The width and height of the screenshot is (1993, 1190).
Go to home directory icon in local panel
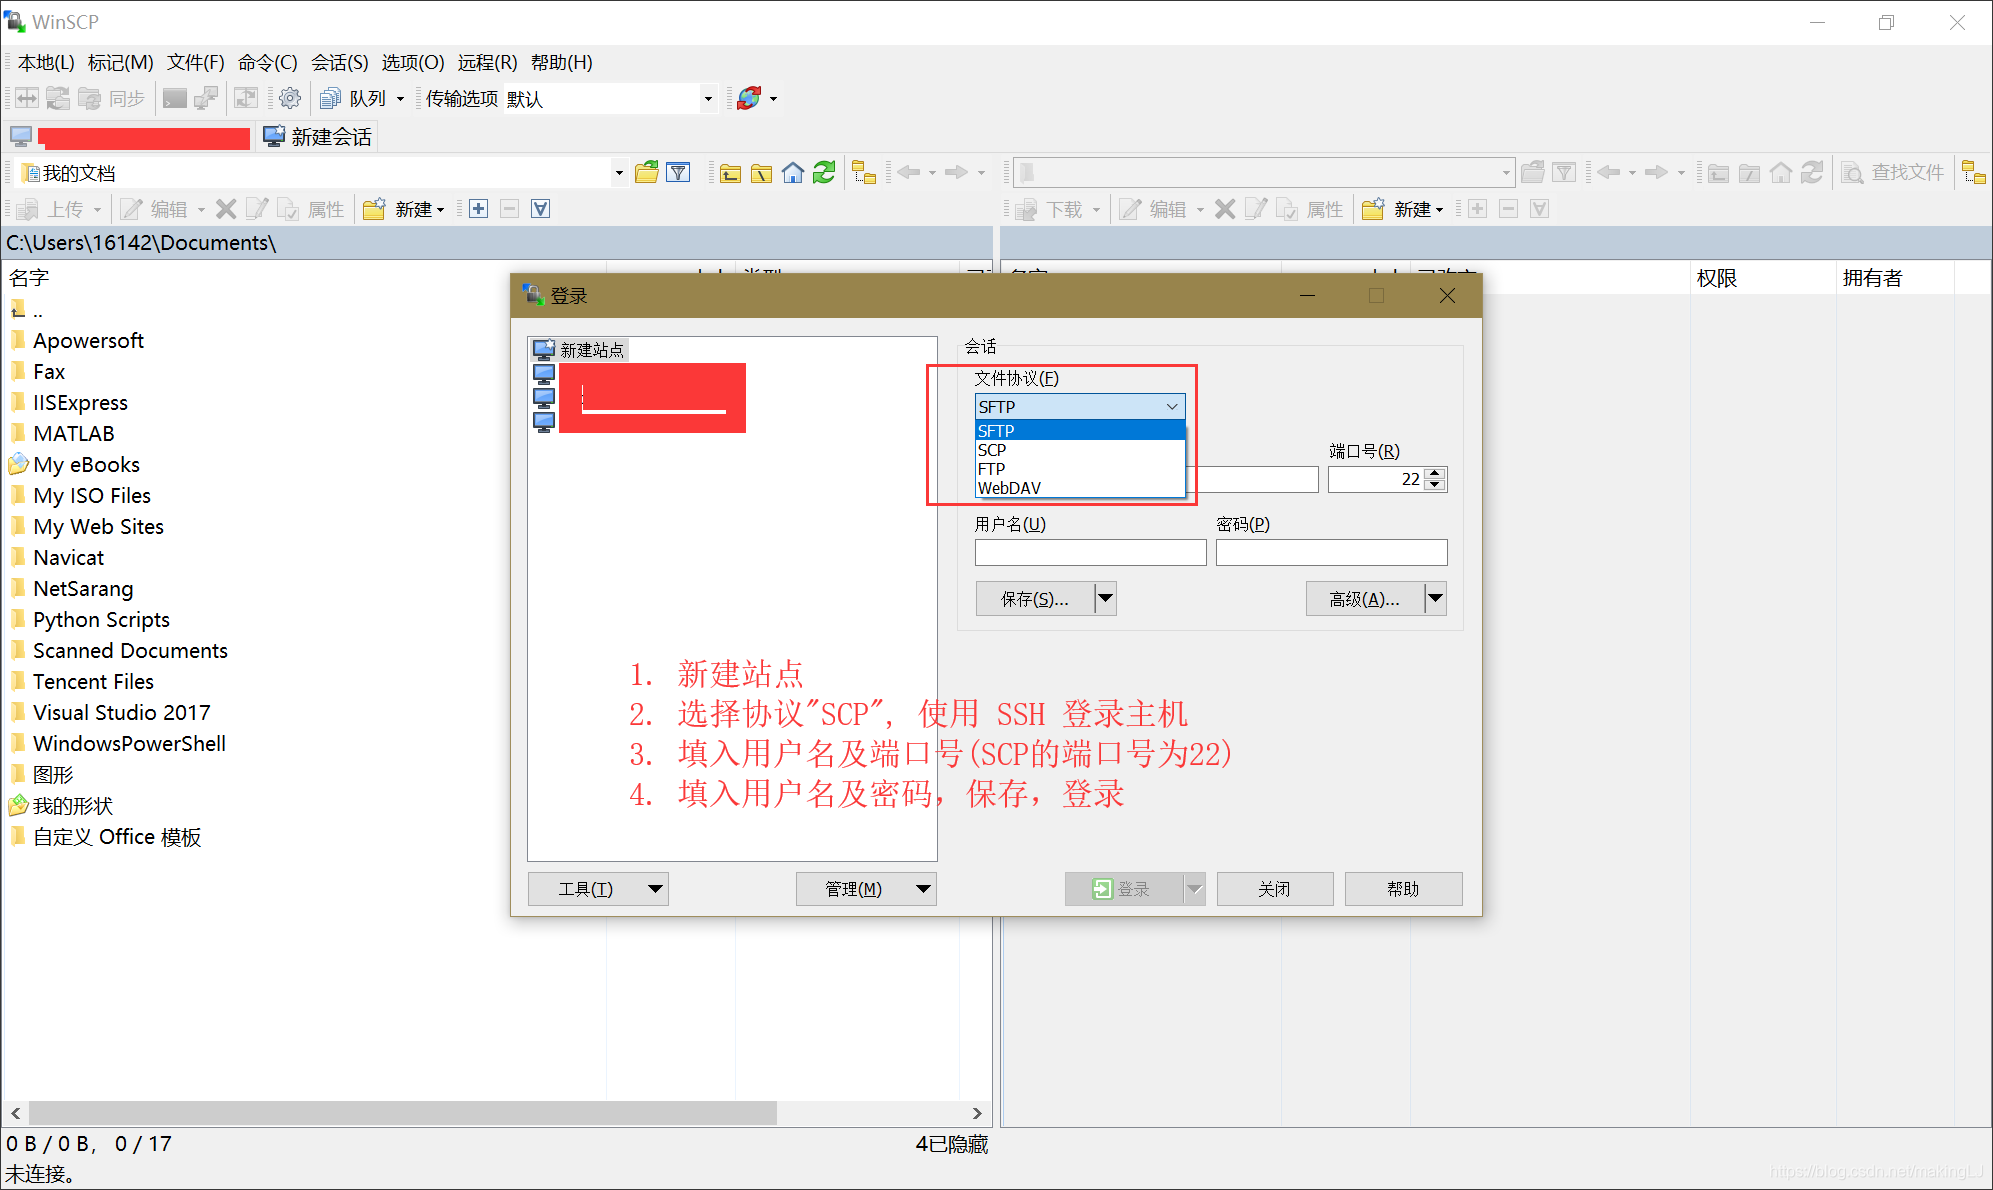click(793, 173)
